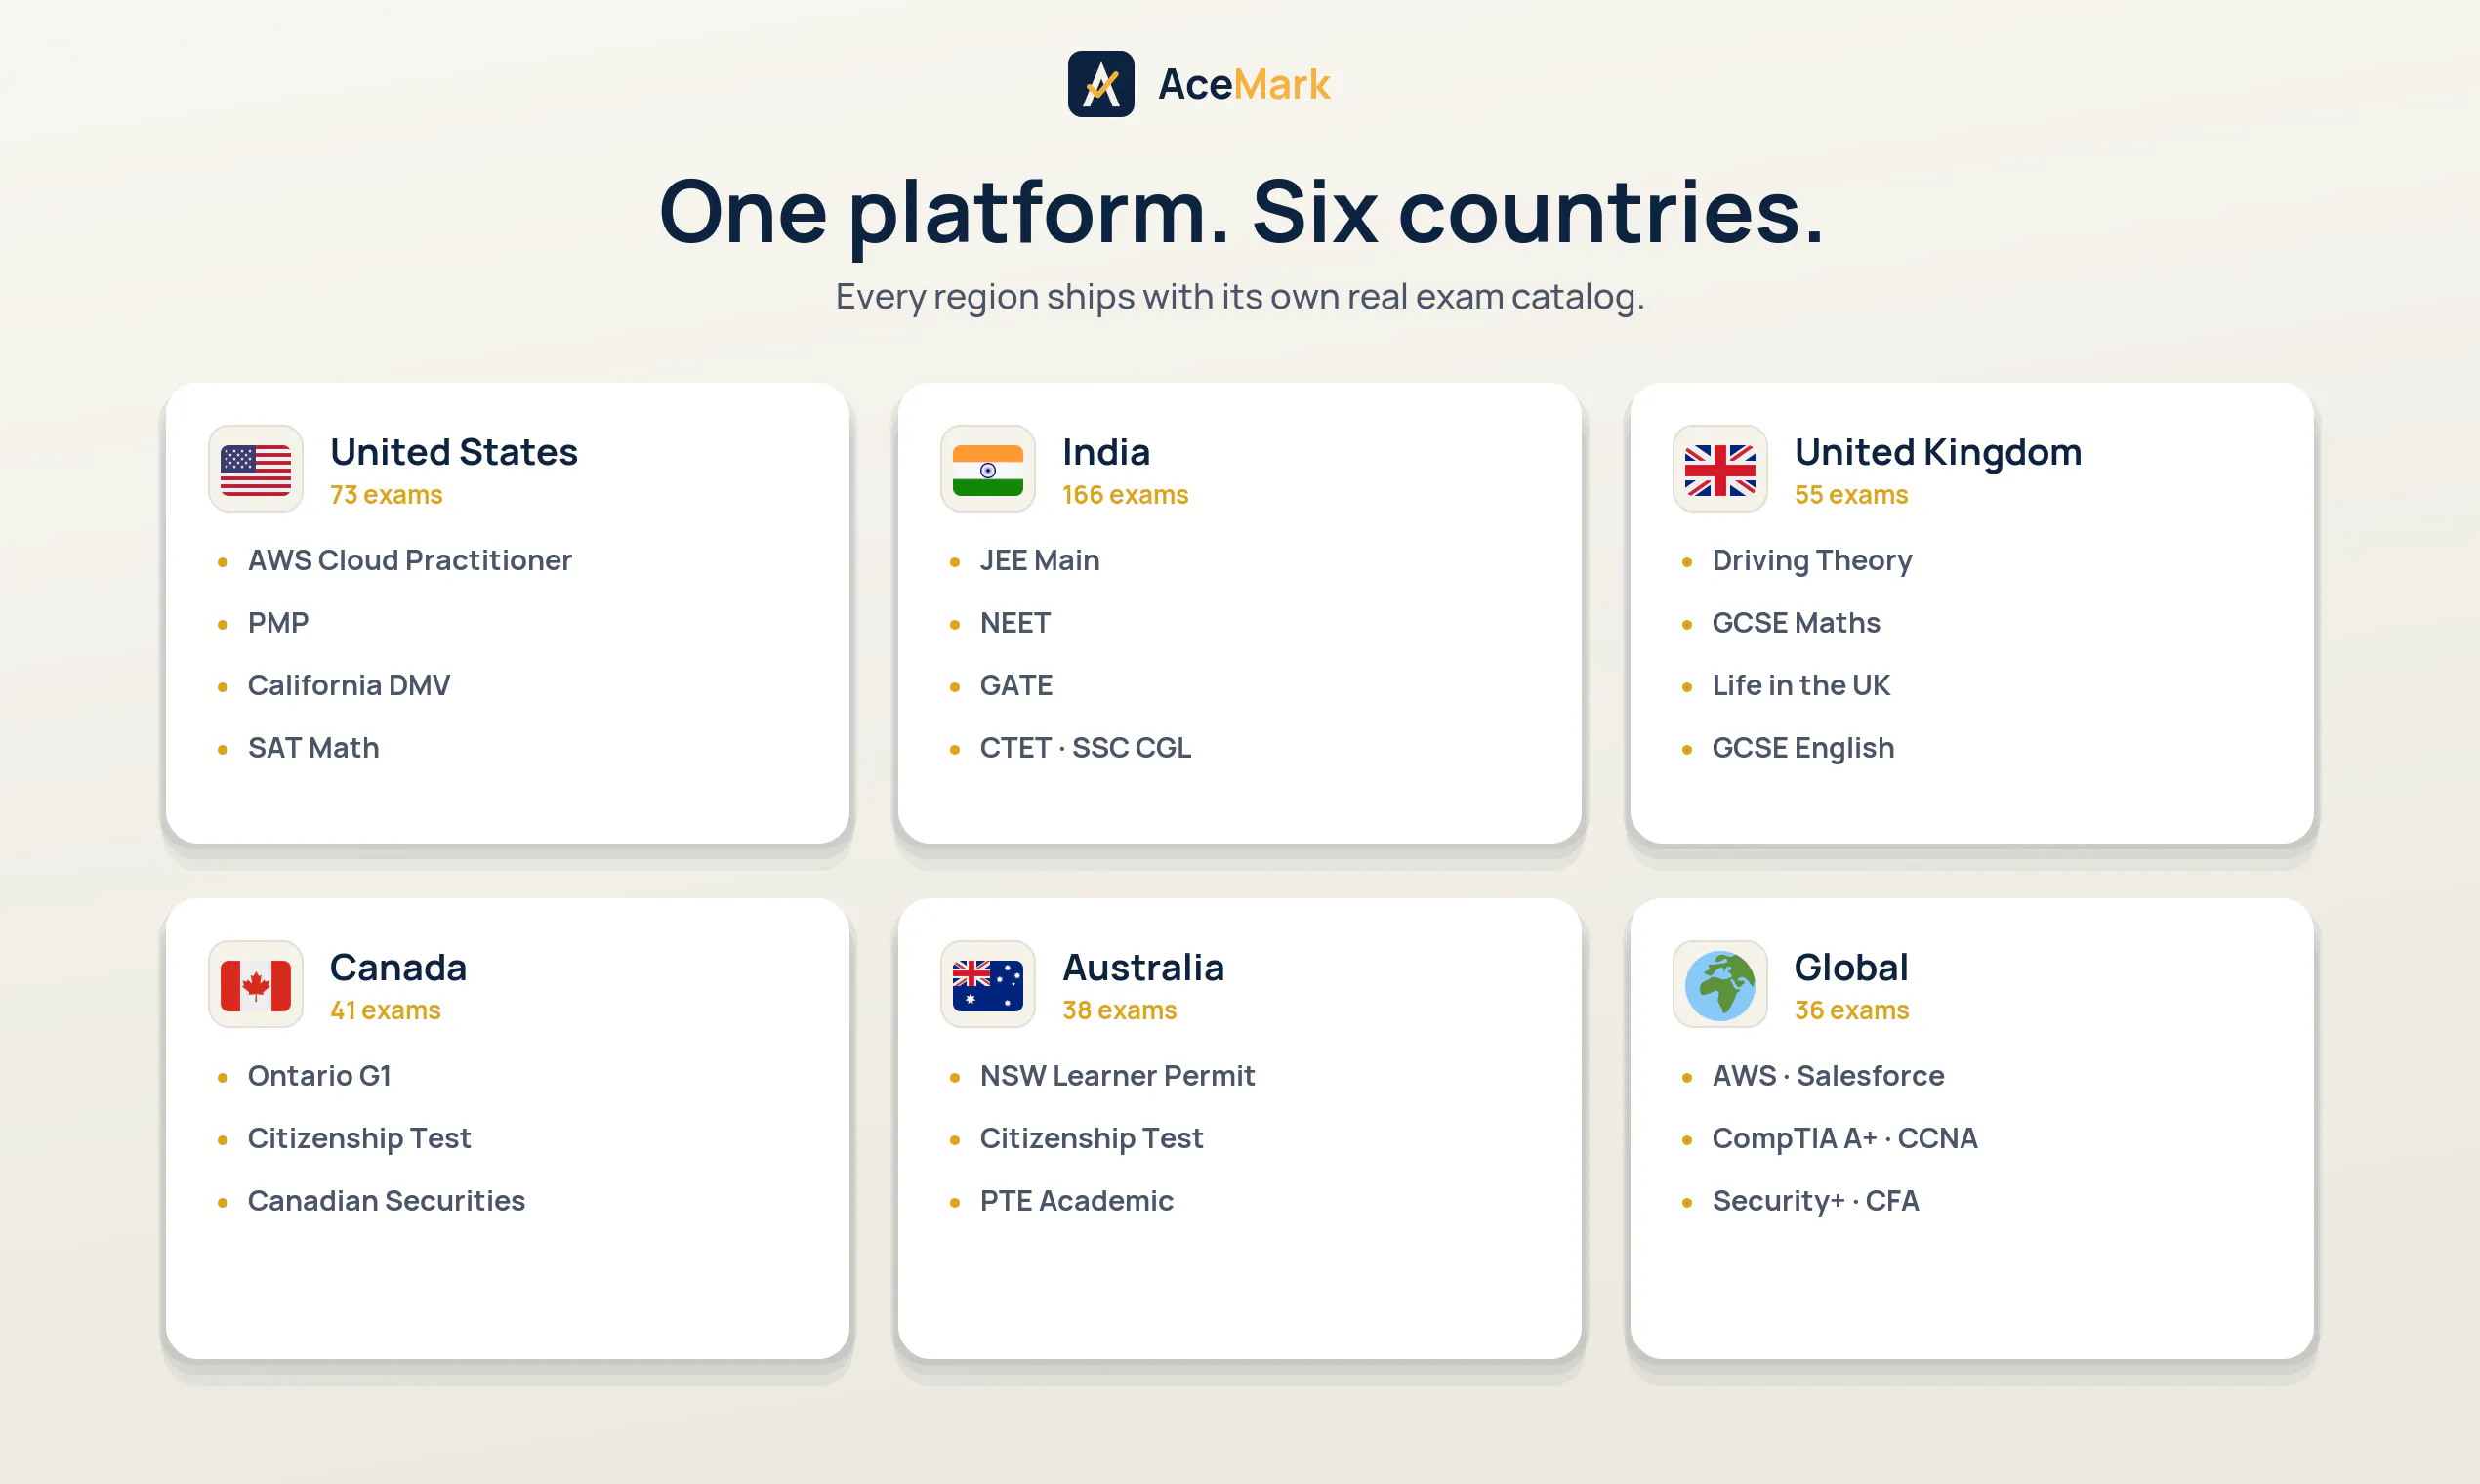Viewport: 2480px width, 1484px height.
Task: Click the India flag icon
Action: (x=988, y=469)
